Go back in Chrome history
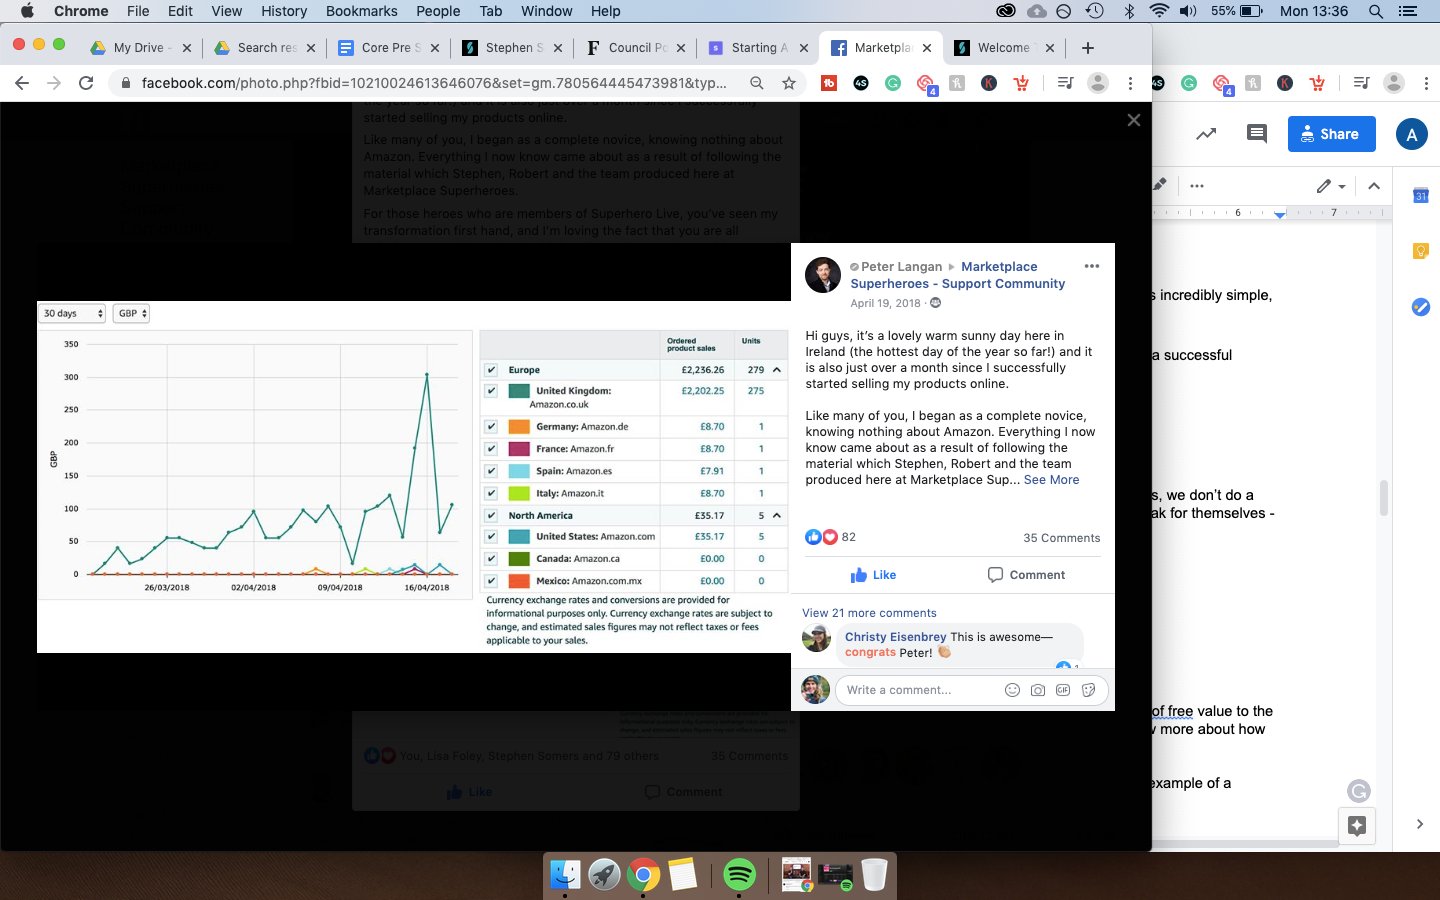The image size is (1440, 900). (22, 83)
